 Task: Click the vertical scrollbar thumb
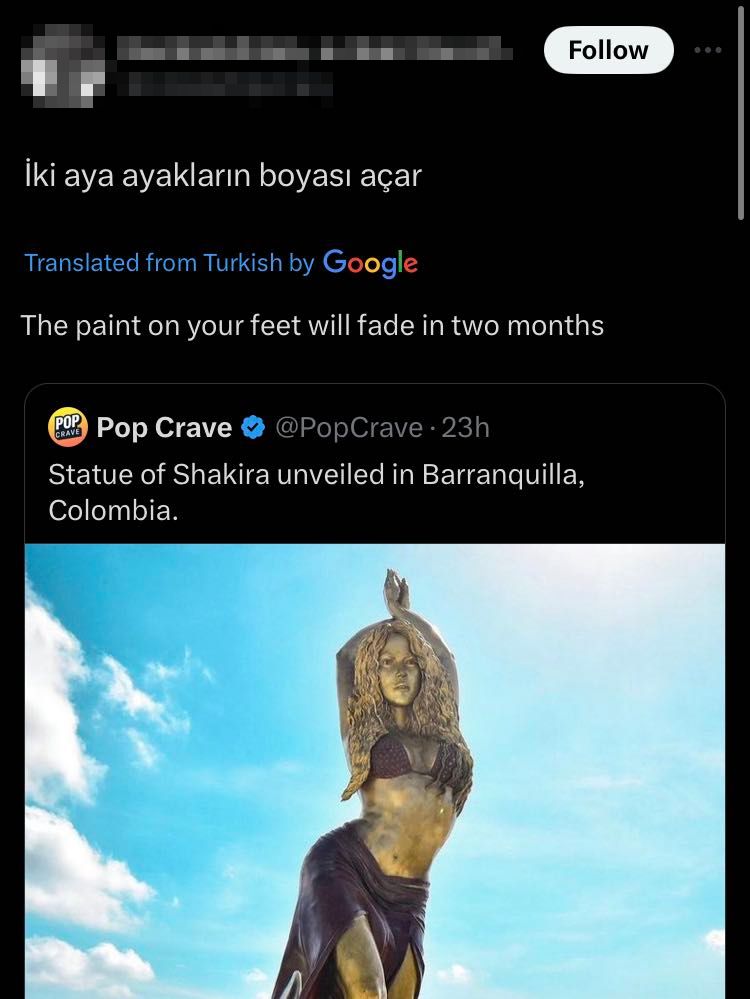(740, 110)
